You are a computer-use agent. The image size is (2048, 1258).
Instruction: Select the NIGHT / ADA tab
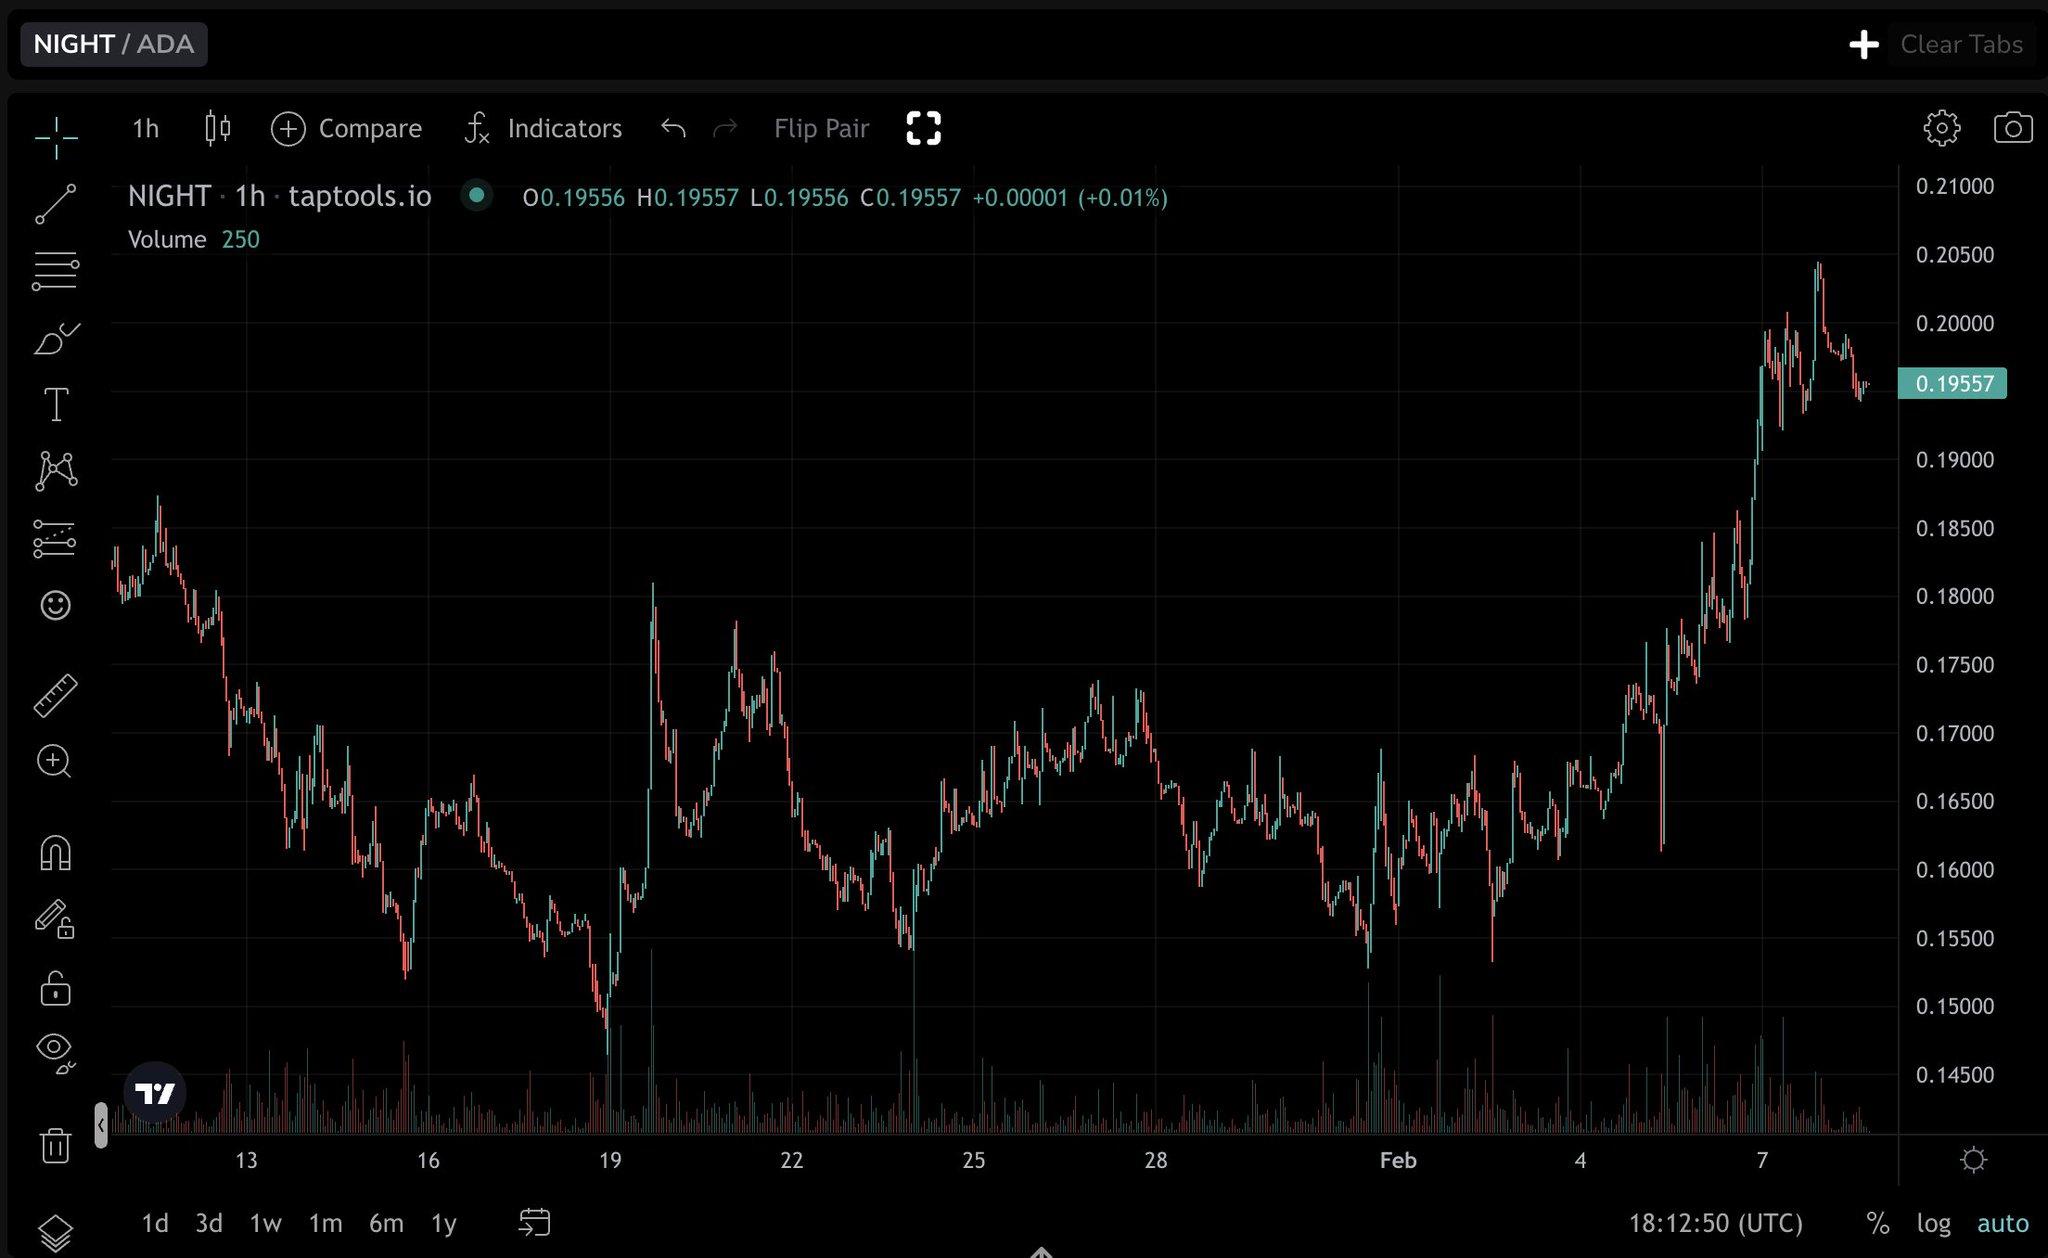[x=113, y=44]
